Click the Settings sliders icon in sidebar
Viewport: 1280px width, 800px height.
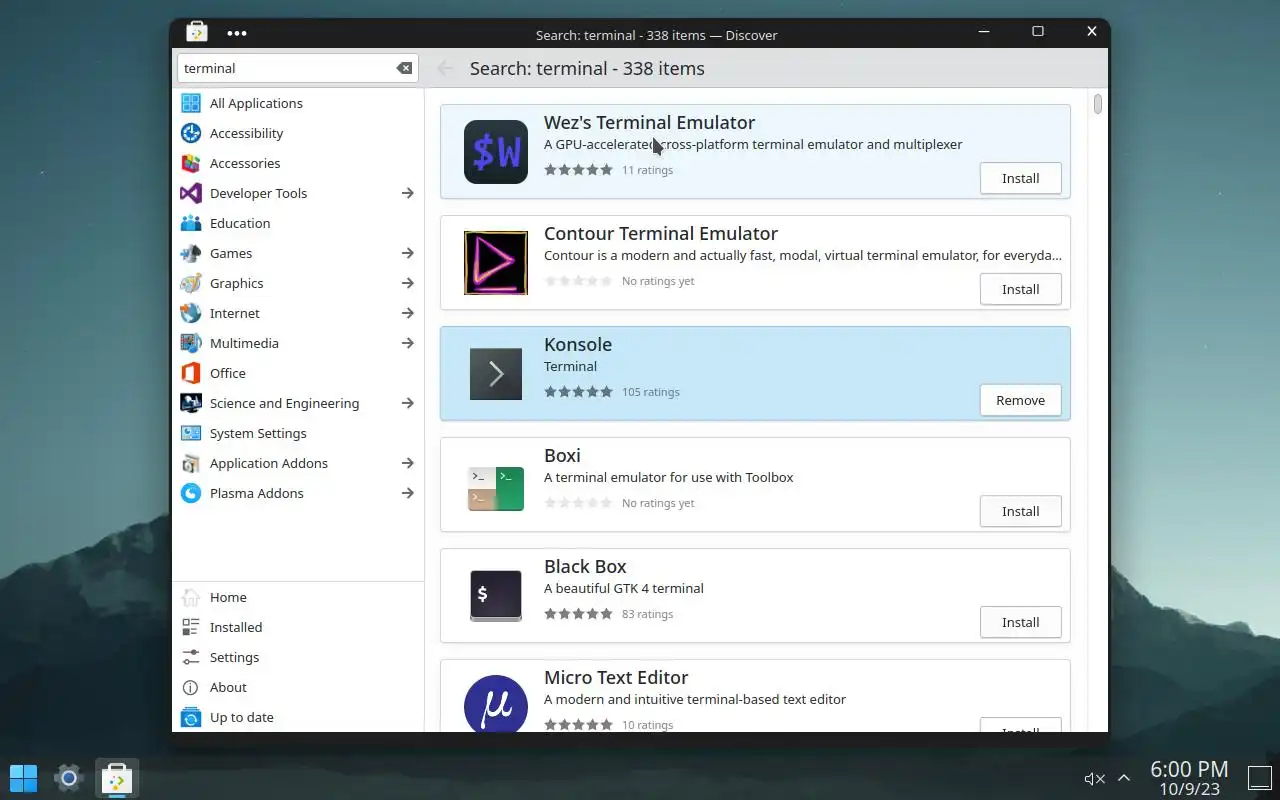pyautogui.click(x=191, y=657)
